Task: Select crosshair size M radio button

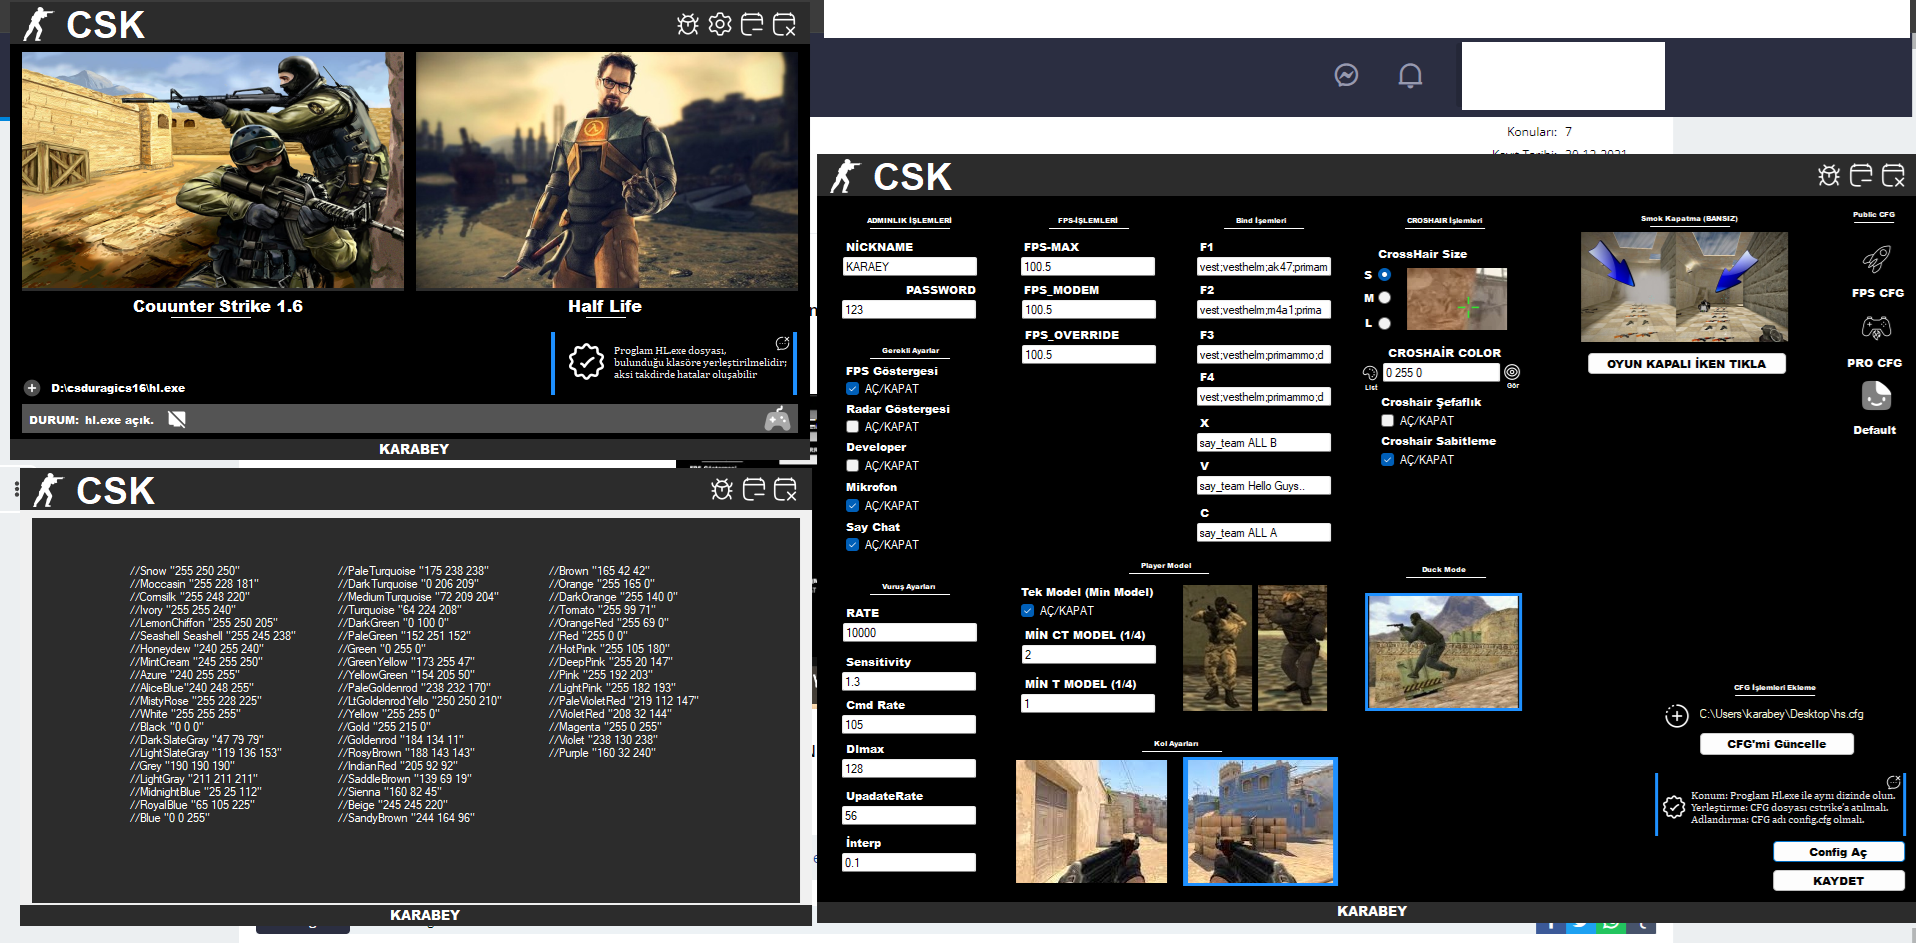Action: (x=1385, y=298)
